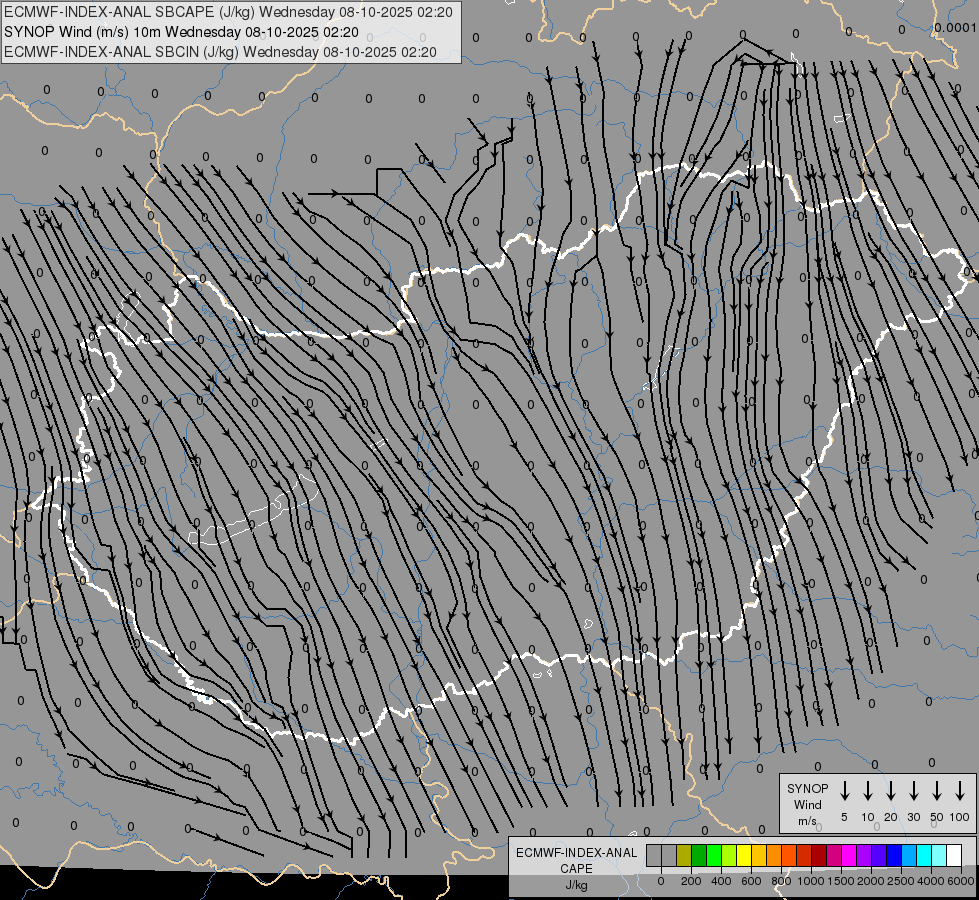Select the dark red legend swatch

tap(819, 855)
